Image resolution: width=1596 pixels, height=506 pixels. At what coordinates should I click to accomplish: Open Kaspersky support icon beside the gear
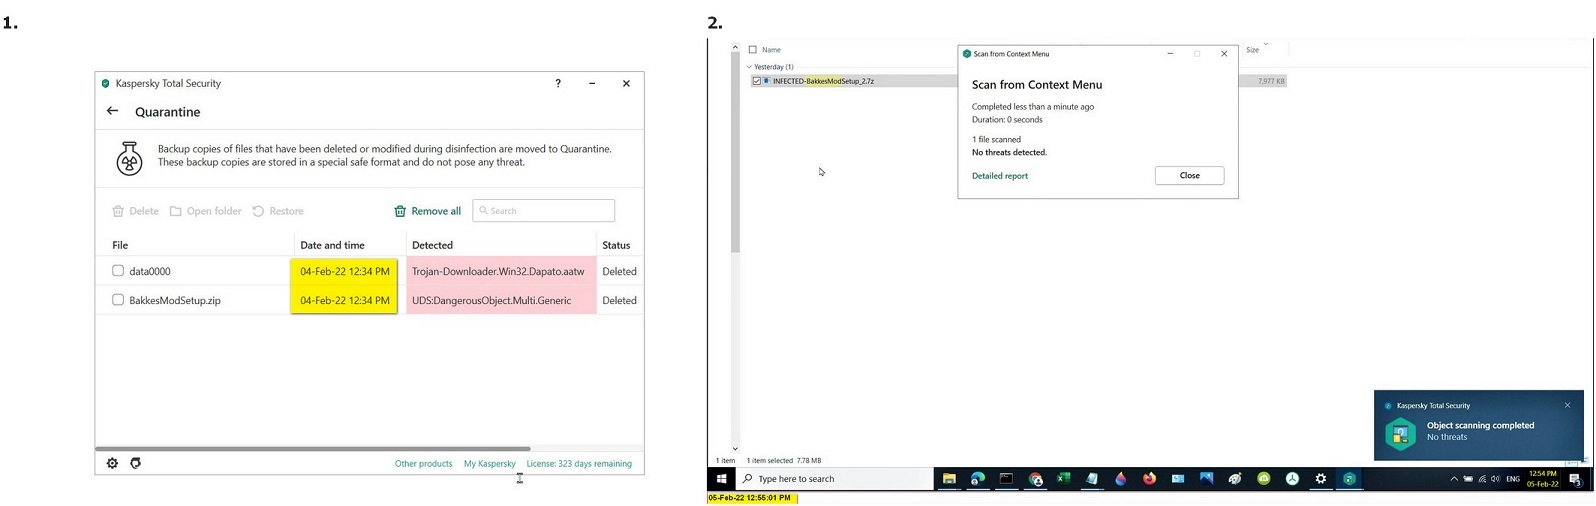(x=136, y=463)
